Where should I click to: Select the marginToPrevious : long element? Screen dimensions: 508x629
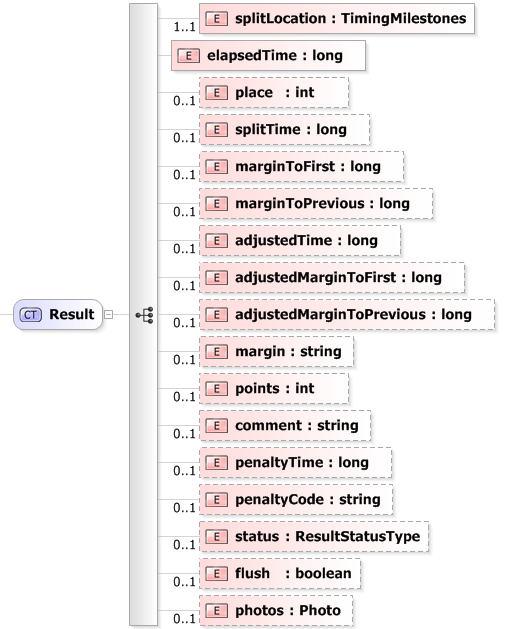click(x=316, y=203)
